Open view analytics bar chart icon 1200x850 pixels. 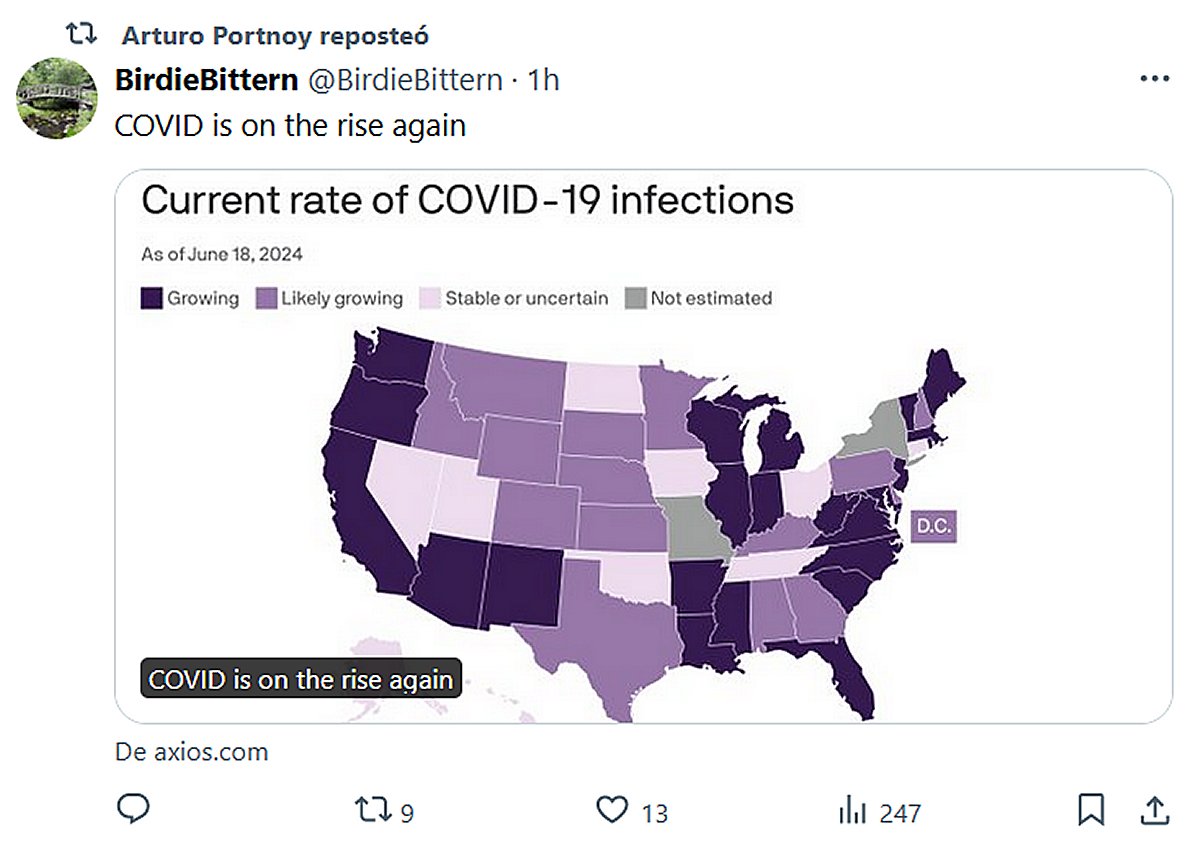[x=851, y=810]
